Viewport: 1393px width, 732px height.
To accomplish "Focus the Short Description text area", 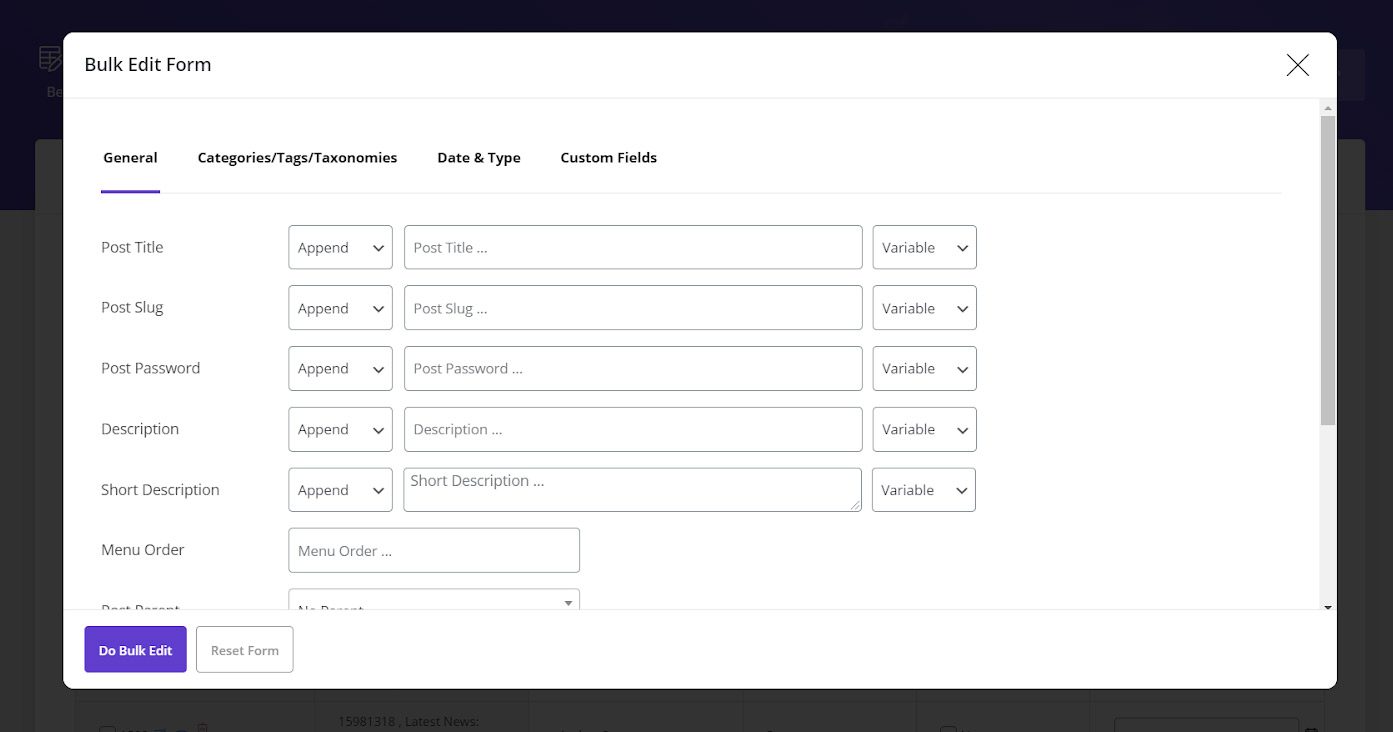I will tap(632, 490).
